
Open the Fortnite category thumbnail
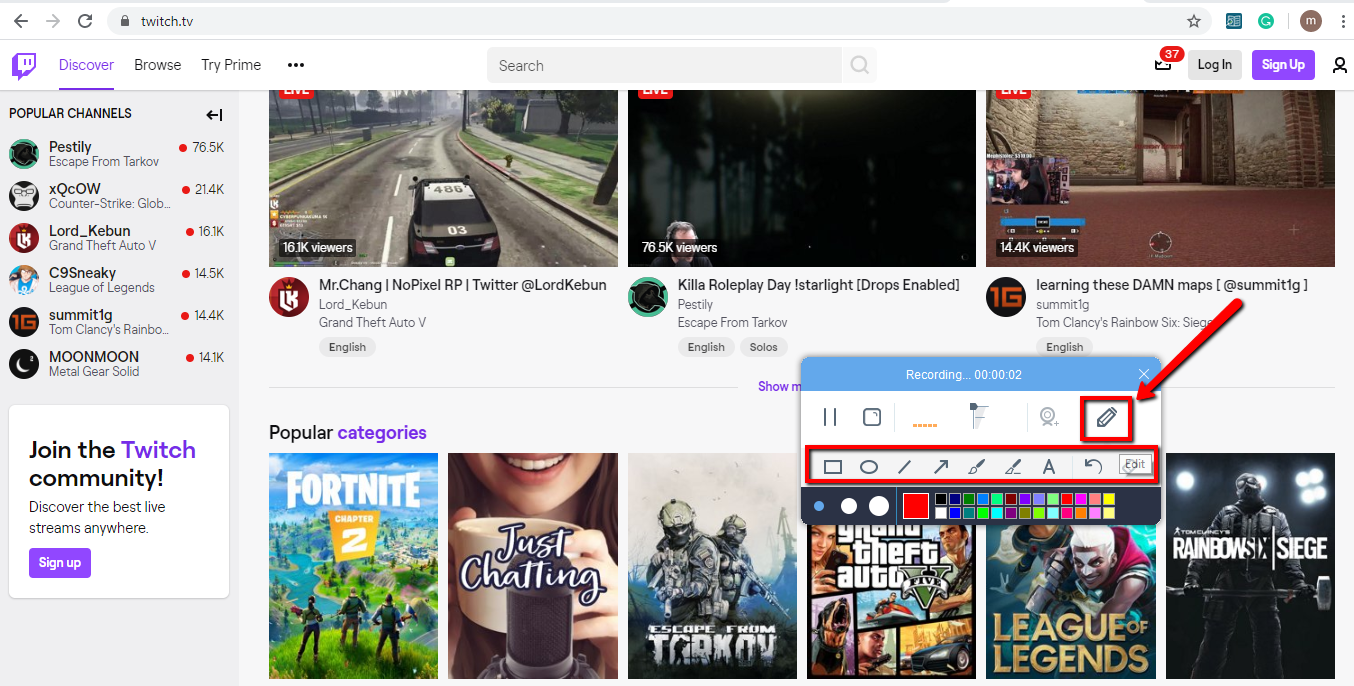(353, 567)
